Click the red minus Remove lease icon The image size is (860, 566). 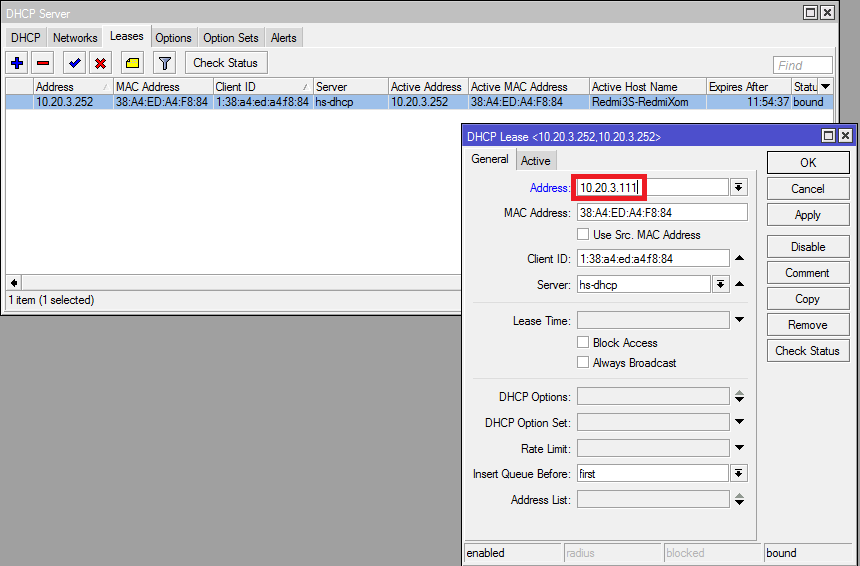[43, 63]
